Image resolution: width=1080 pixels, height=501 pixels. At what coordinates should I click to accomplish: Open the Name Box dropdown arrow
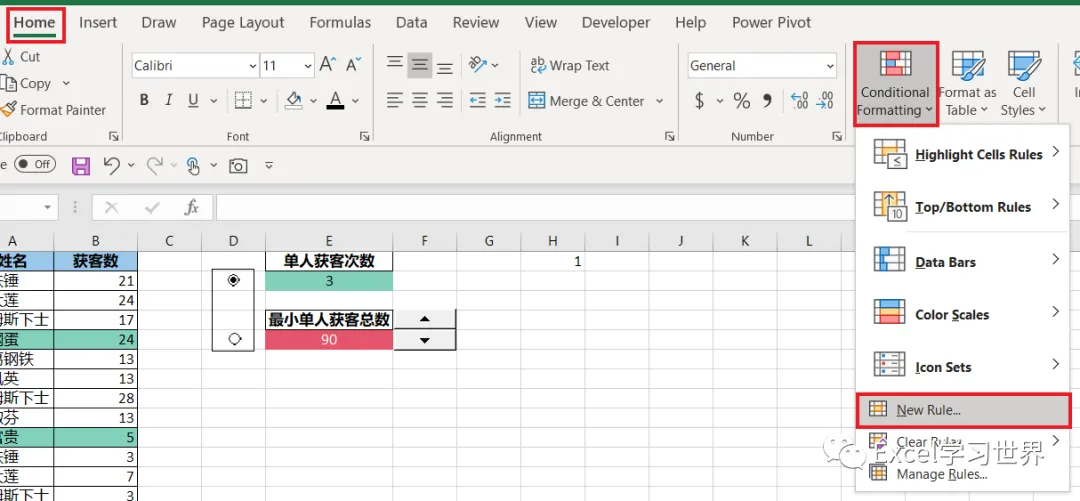click(48, 207)
